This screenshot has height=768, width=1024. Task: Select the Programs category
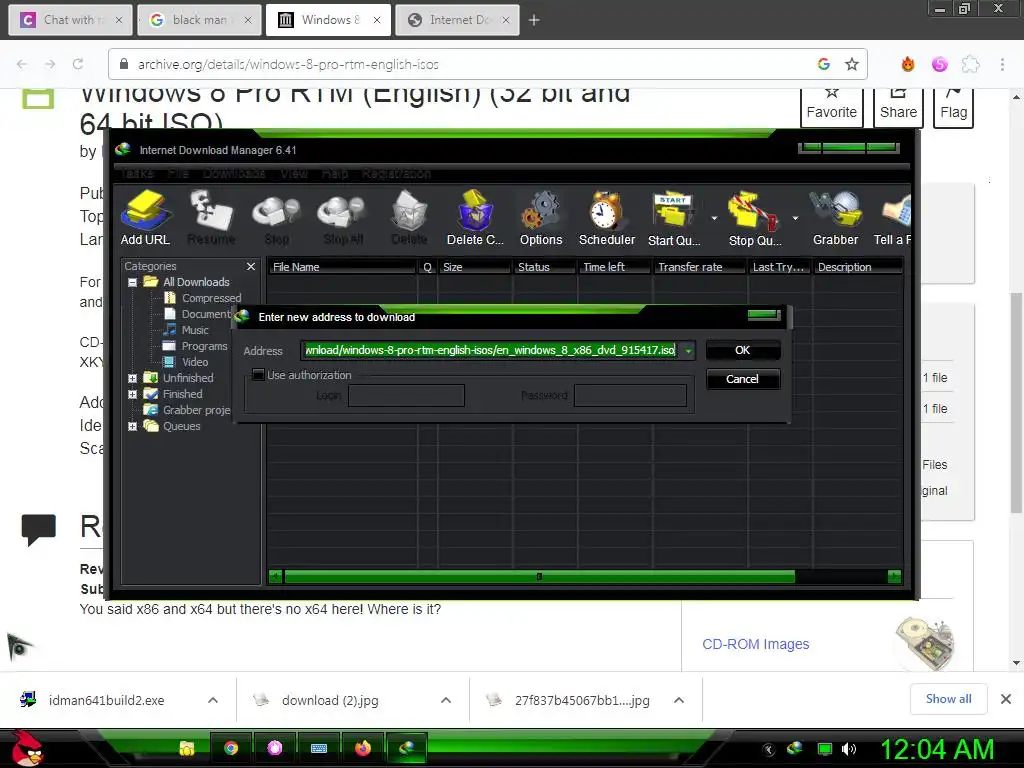[196, 346]
